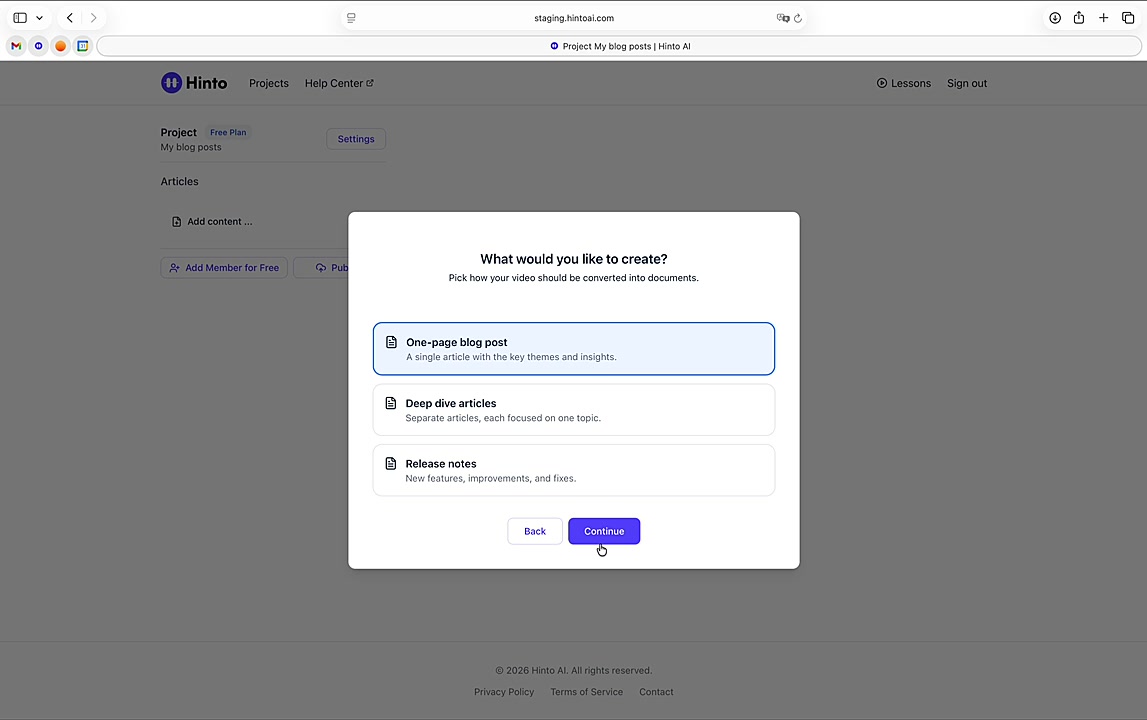
Task: Choose the Deep dive articles option
Action: coord(573,410)
